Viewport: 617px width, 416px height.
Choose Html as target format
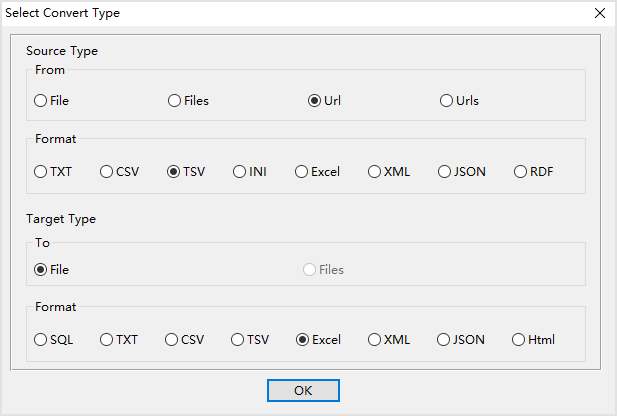point(519,340)
